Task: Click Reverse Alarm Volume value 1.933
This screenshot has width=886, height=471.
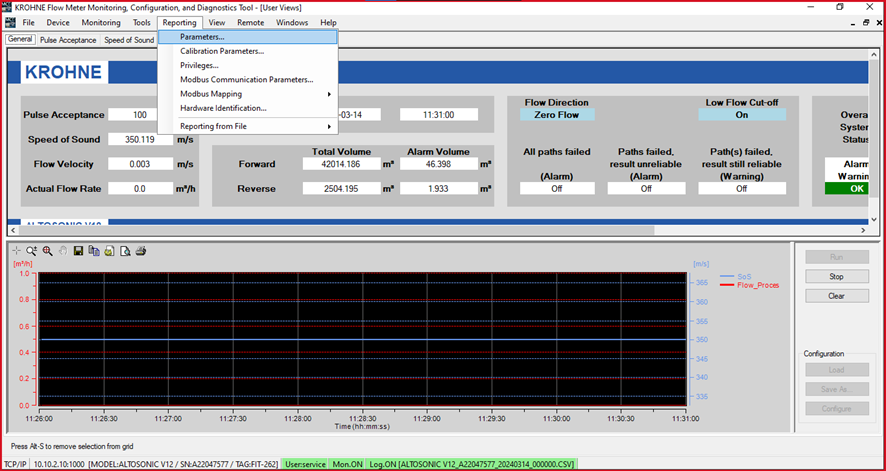Action: (438, 189)
